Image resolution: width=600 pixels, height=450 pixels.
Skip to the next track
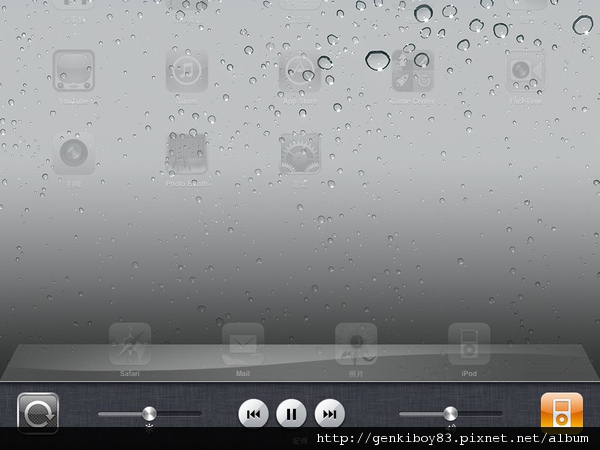329,413
